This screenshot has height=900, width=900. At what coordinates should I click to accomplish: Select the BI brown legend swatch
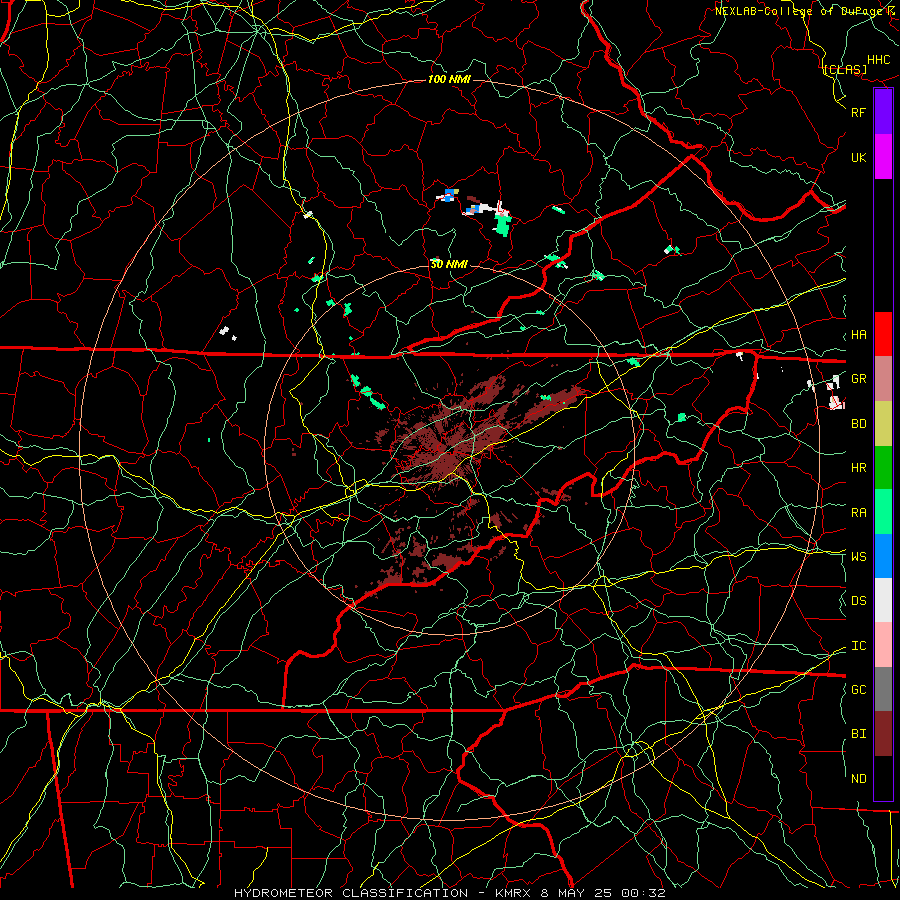(x=883, y=734)
